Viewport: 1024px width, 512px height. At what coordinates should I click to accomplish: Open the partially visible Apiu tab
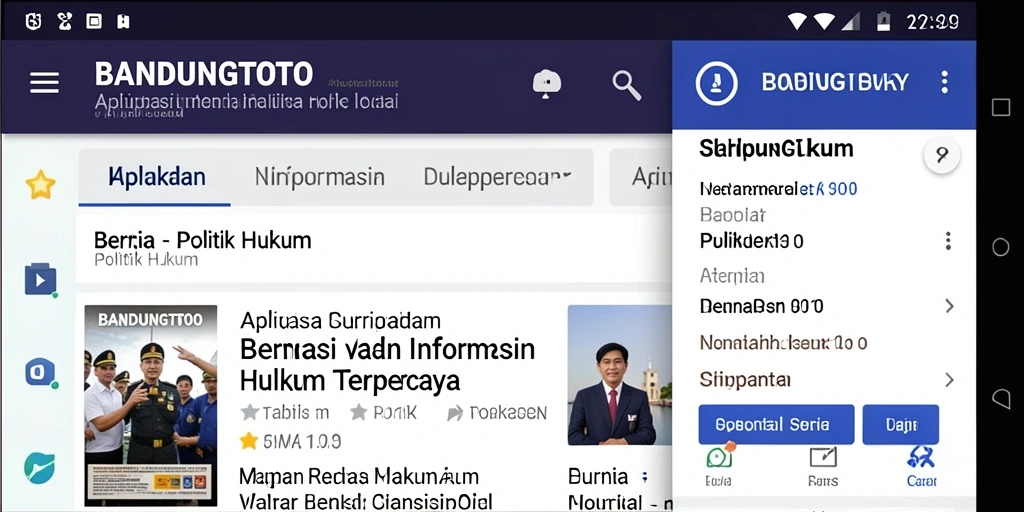click(641, 177)
